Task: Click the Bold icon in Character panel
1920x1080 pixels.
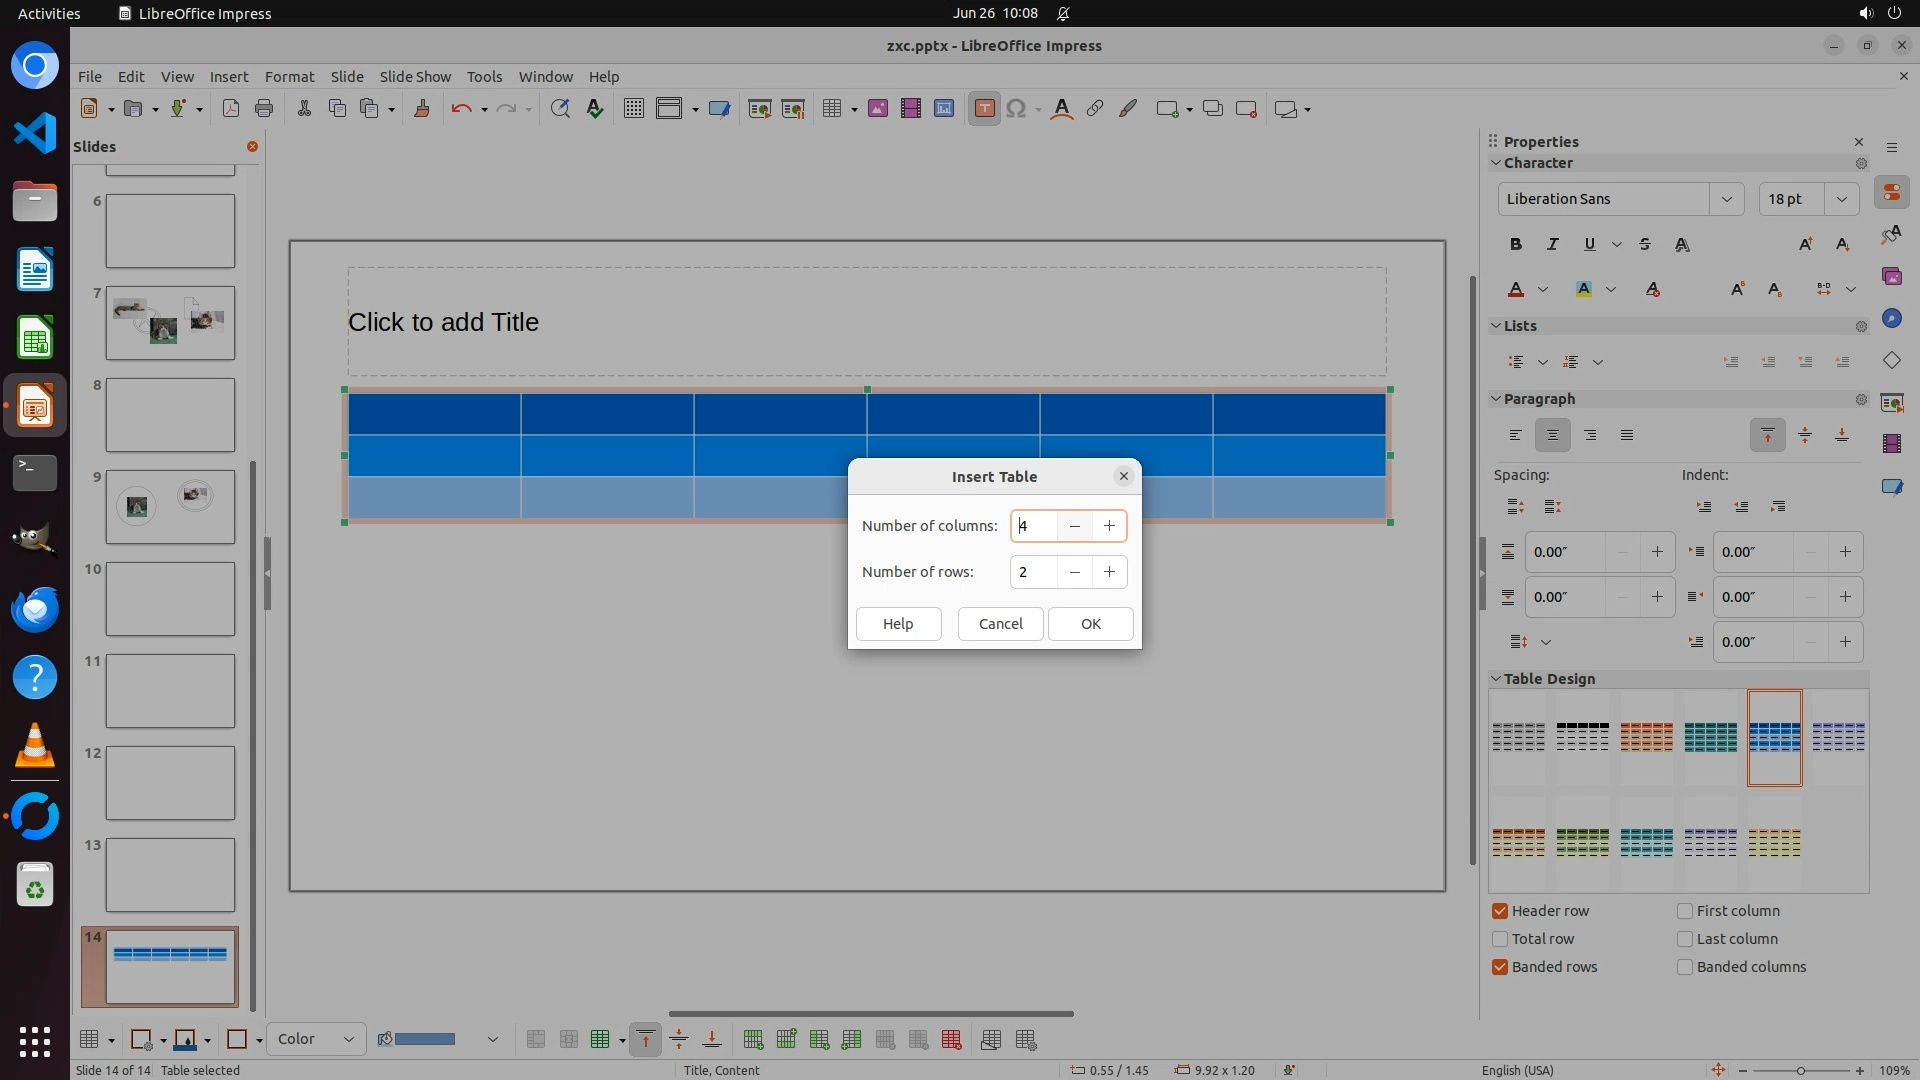Action: 1515,244
